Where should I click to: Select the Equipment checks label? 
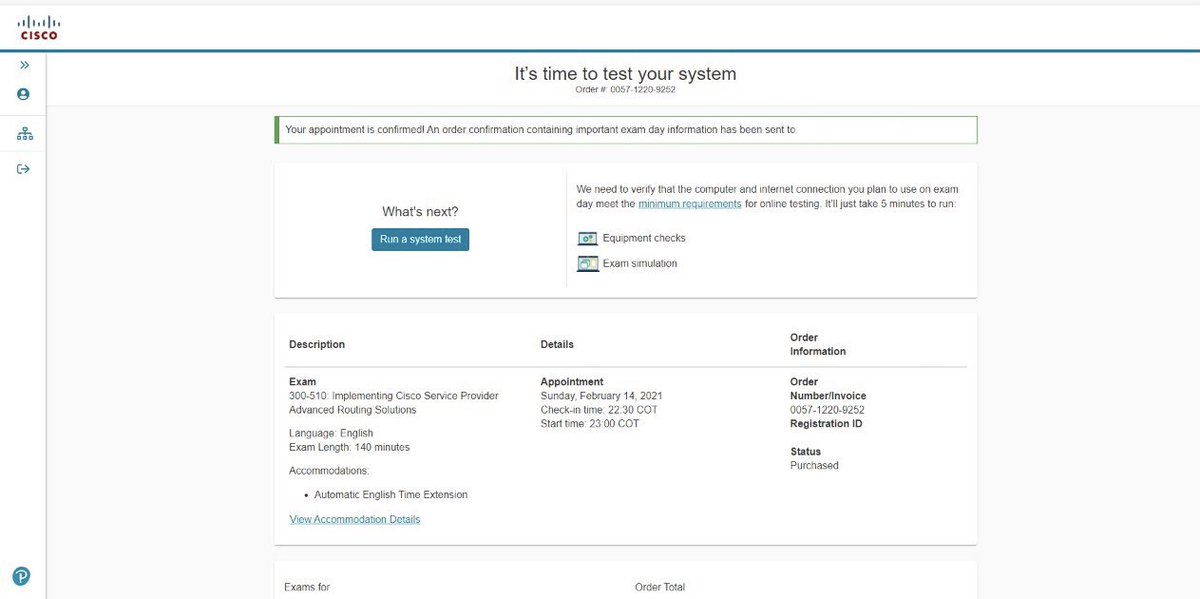tap(644, 238)
